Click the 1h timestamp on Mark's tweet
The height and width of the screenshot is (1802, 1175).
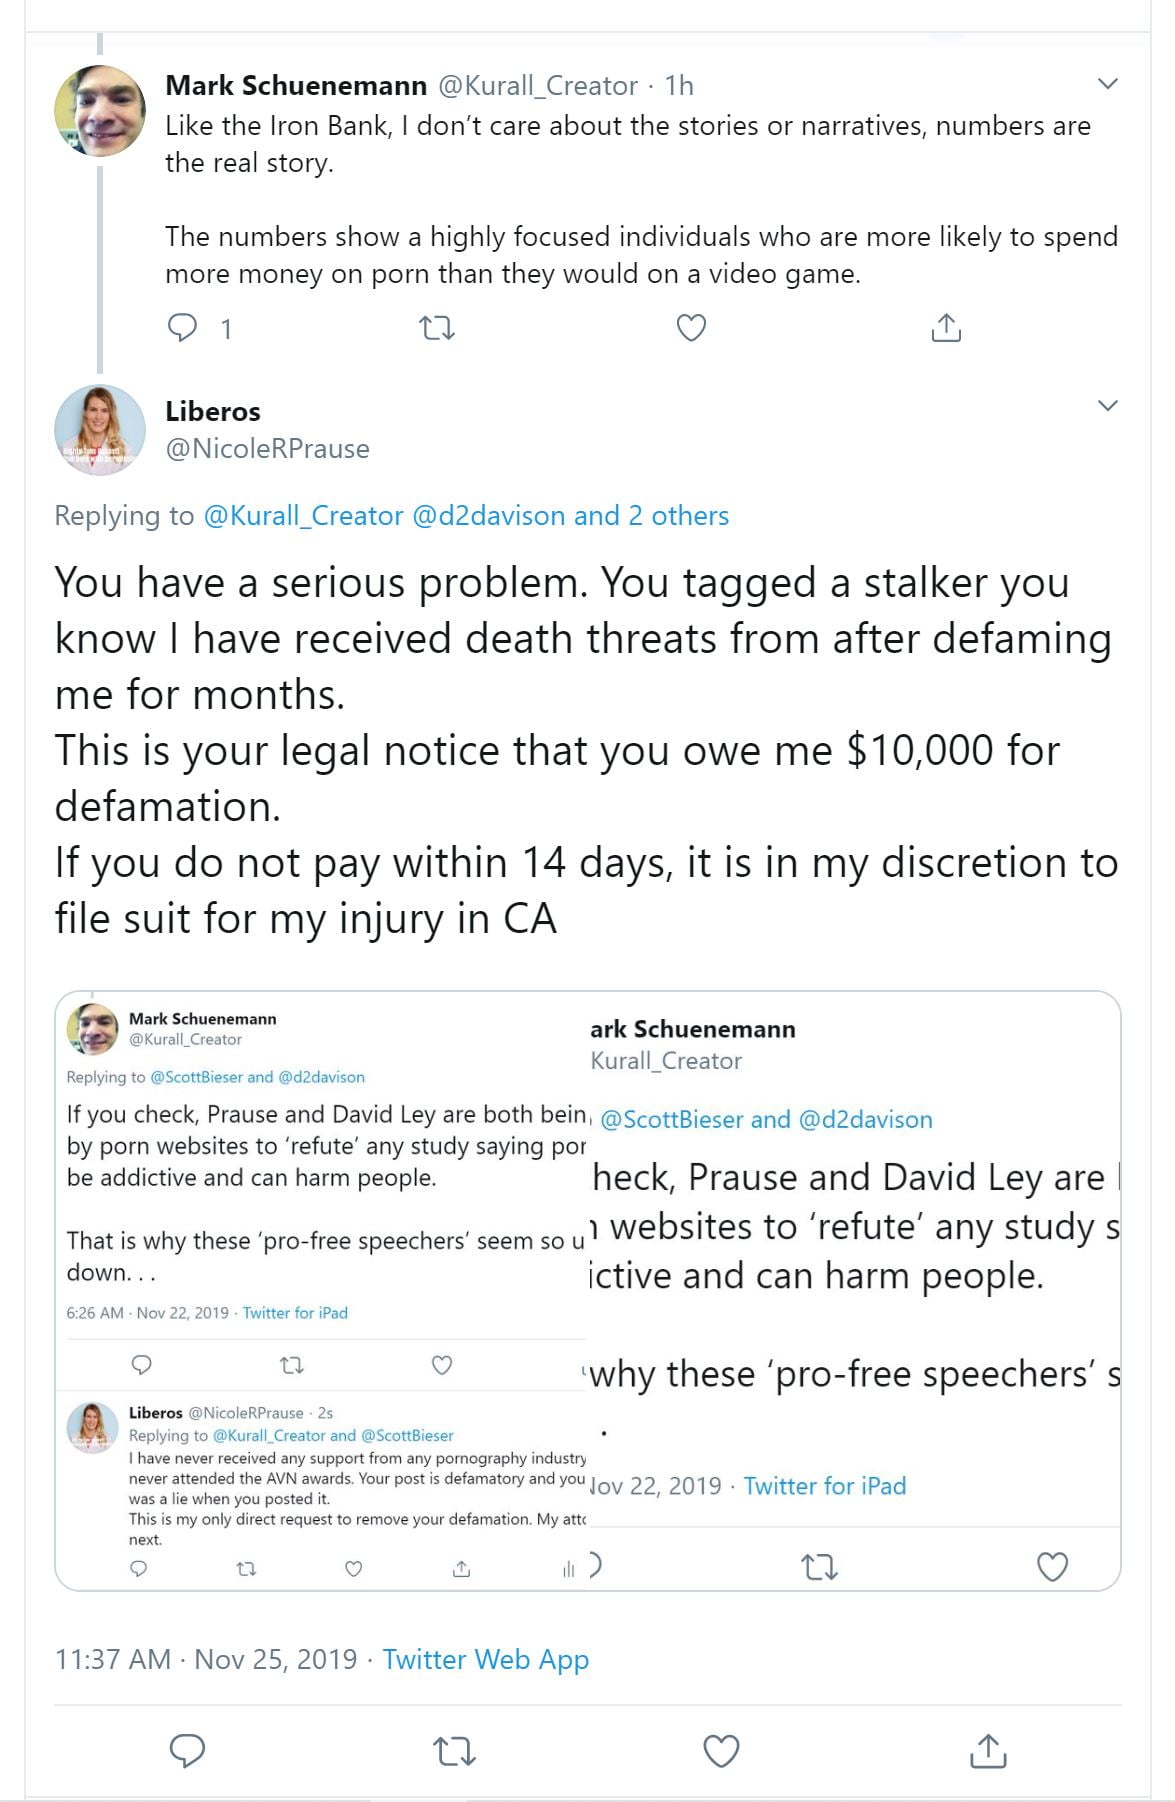tap(679, 86)
